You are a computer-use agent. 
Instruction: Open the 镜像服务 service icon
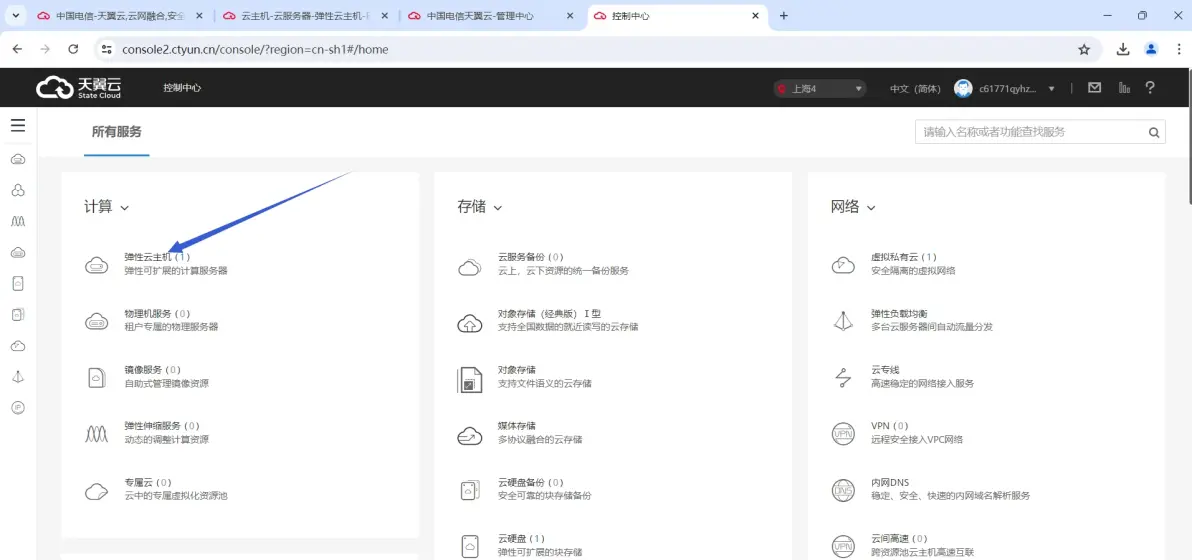tap(97, 377)
